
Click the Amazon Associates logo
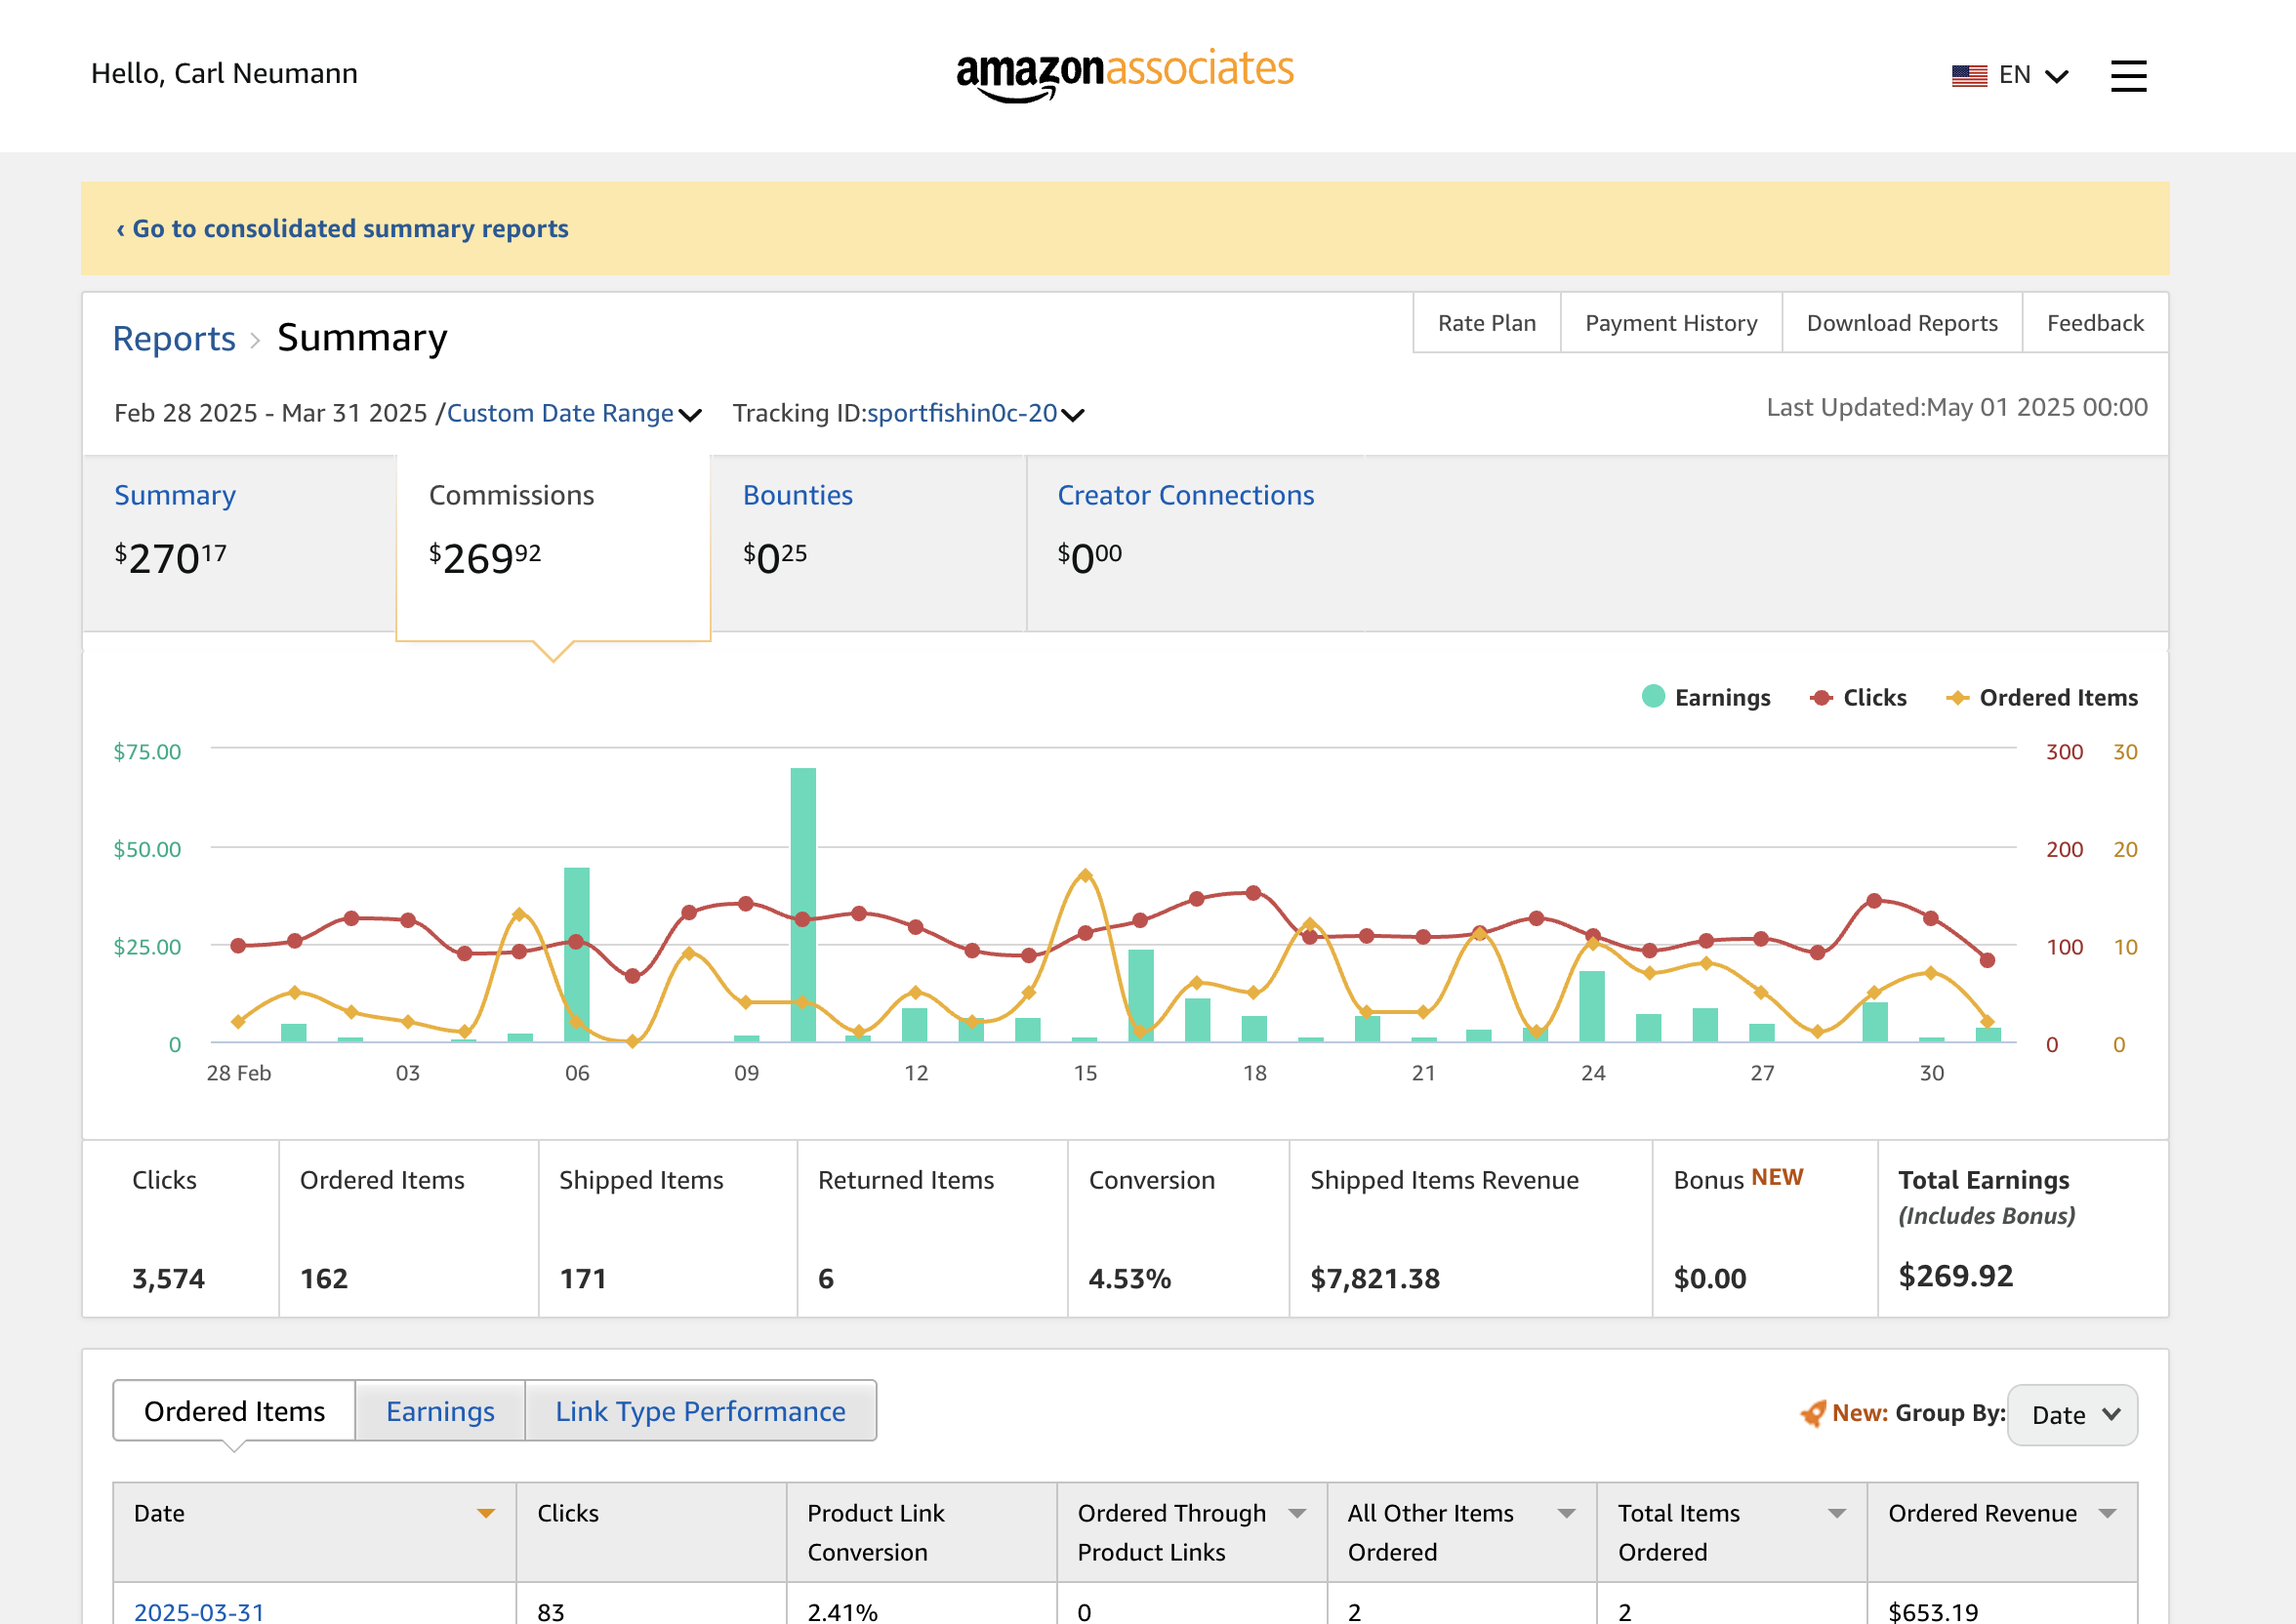click(x=1125, y=75)
